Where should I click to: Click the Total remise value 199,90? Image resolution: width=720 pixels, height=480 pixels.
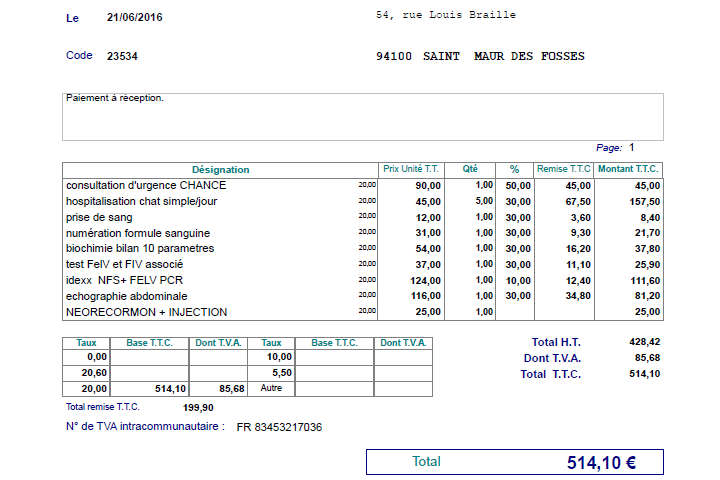(199, 407)
